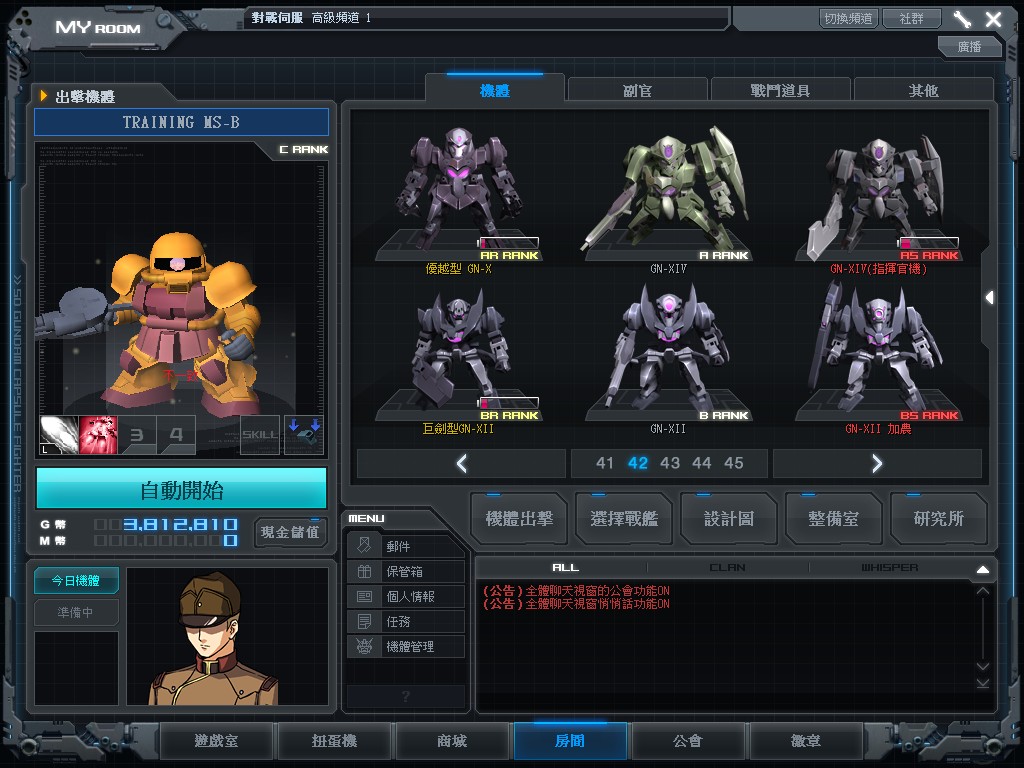This screenshot has height=768, width=1024.
Task: Go to 房間 in bottom navigation
Action: tap(570, 741)
